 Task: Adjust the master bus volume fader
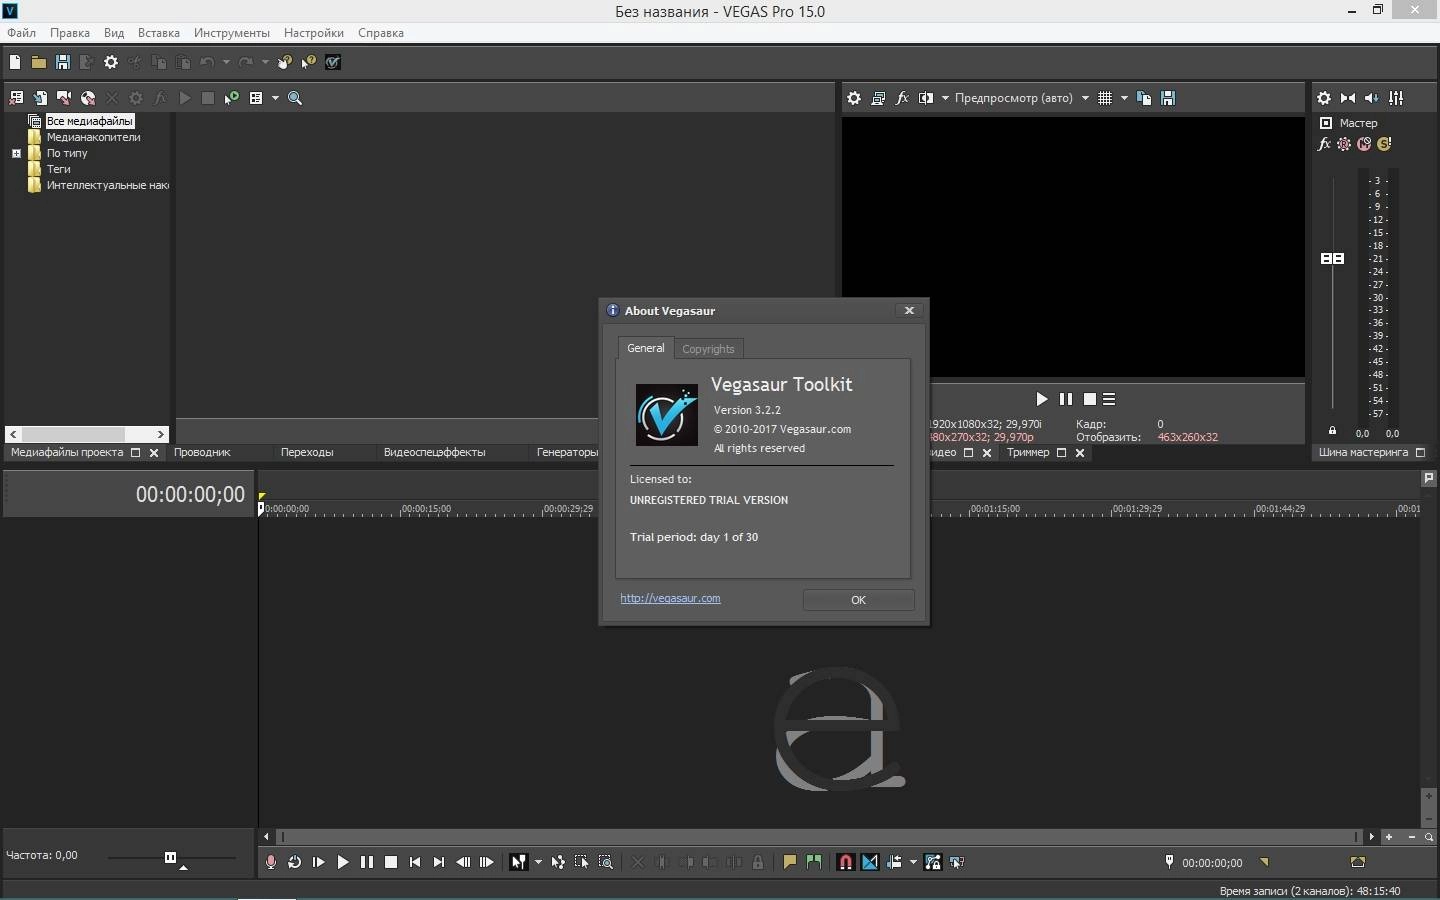click(1332, 258)
